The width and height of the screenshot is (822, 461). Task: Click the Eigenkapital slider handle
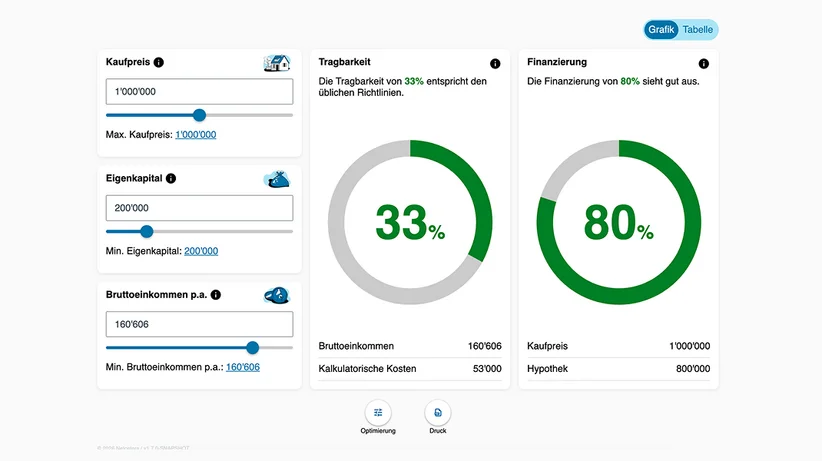(x=147, y=232)
